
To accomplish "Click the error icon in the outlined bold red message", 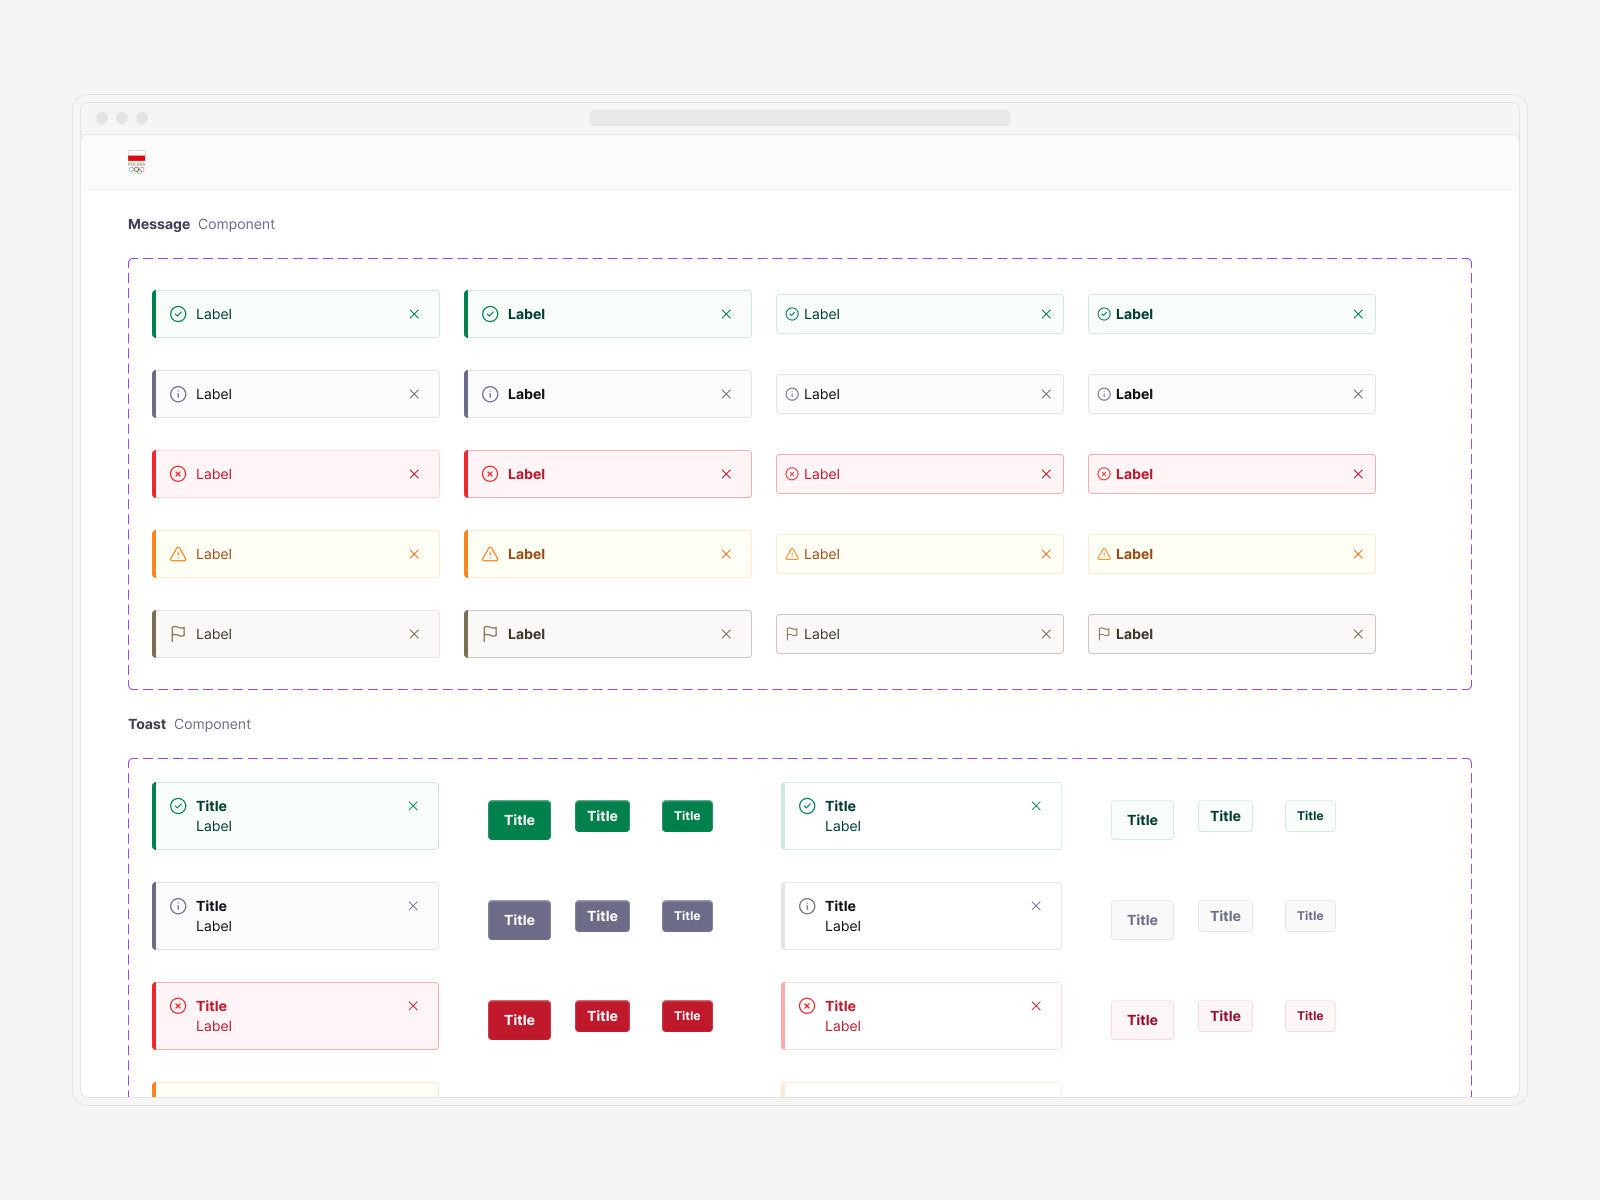I will [x=1104, y=474].
